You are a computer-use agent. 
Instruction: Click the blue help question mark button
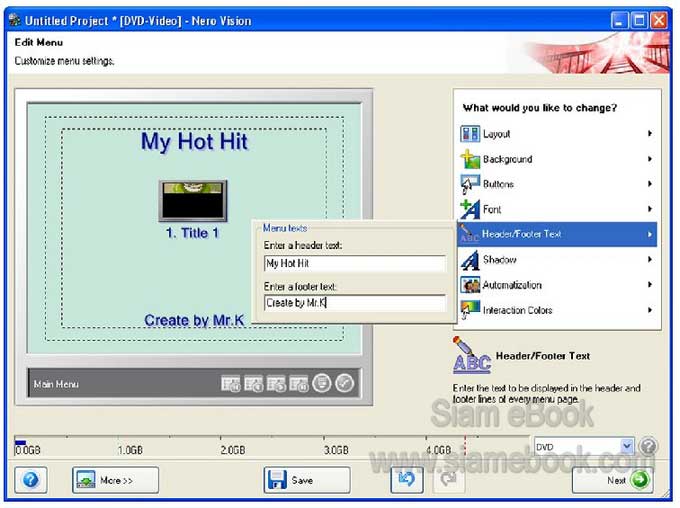tap(31, 480)
